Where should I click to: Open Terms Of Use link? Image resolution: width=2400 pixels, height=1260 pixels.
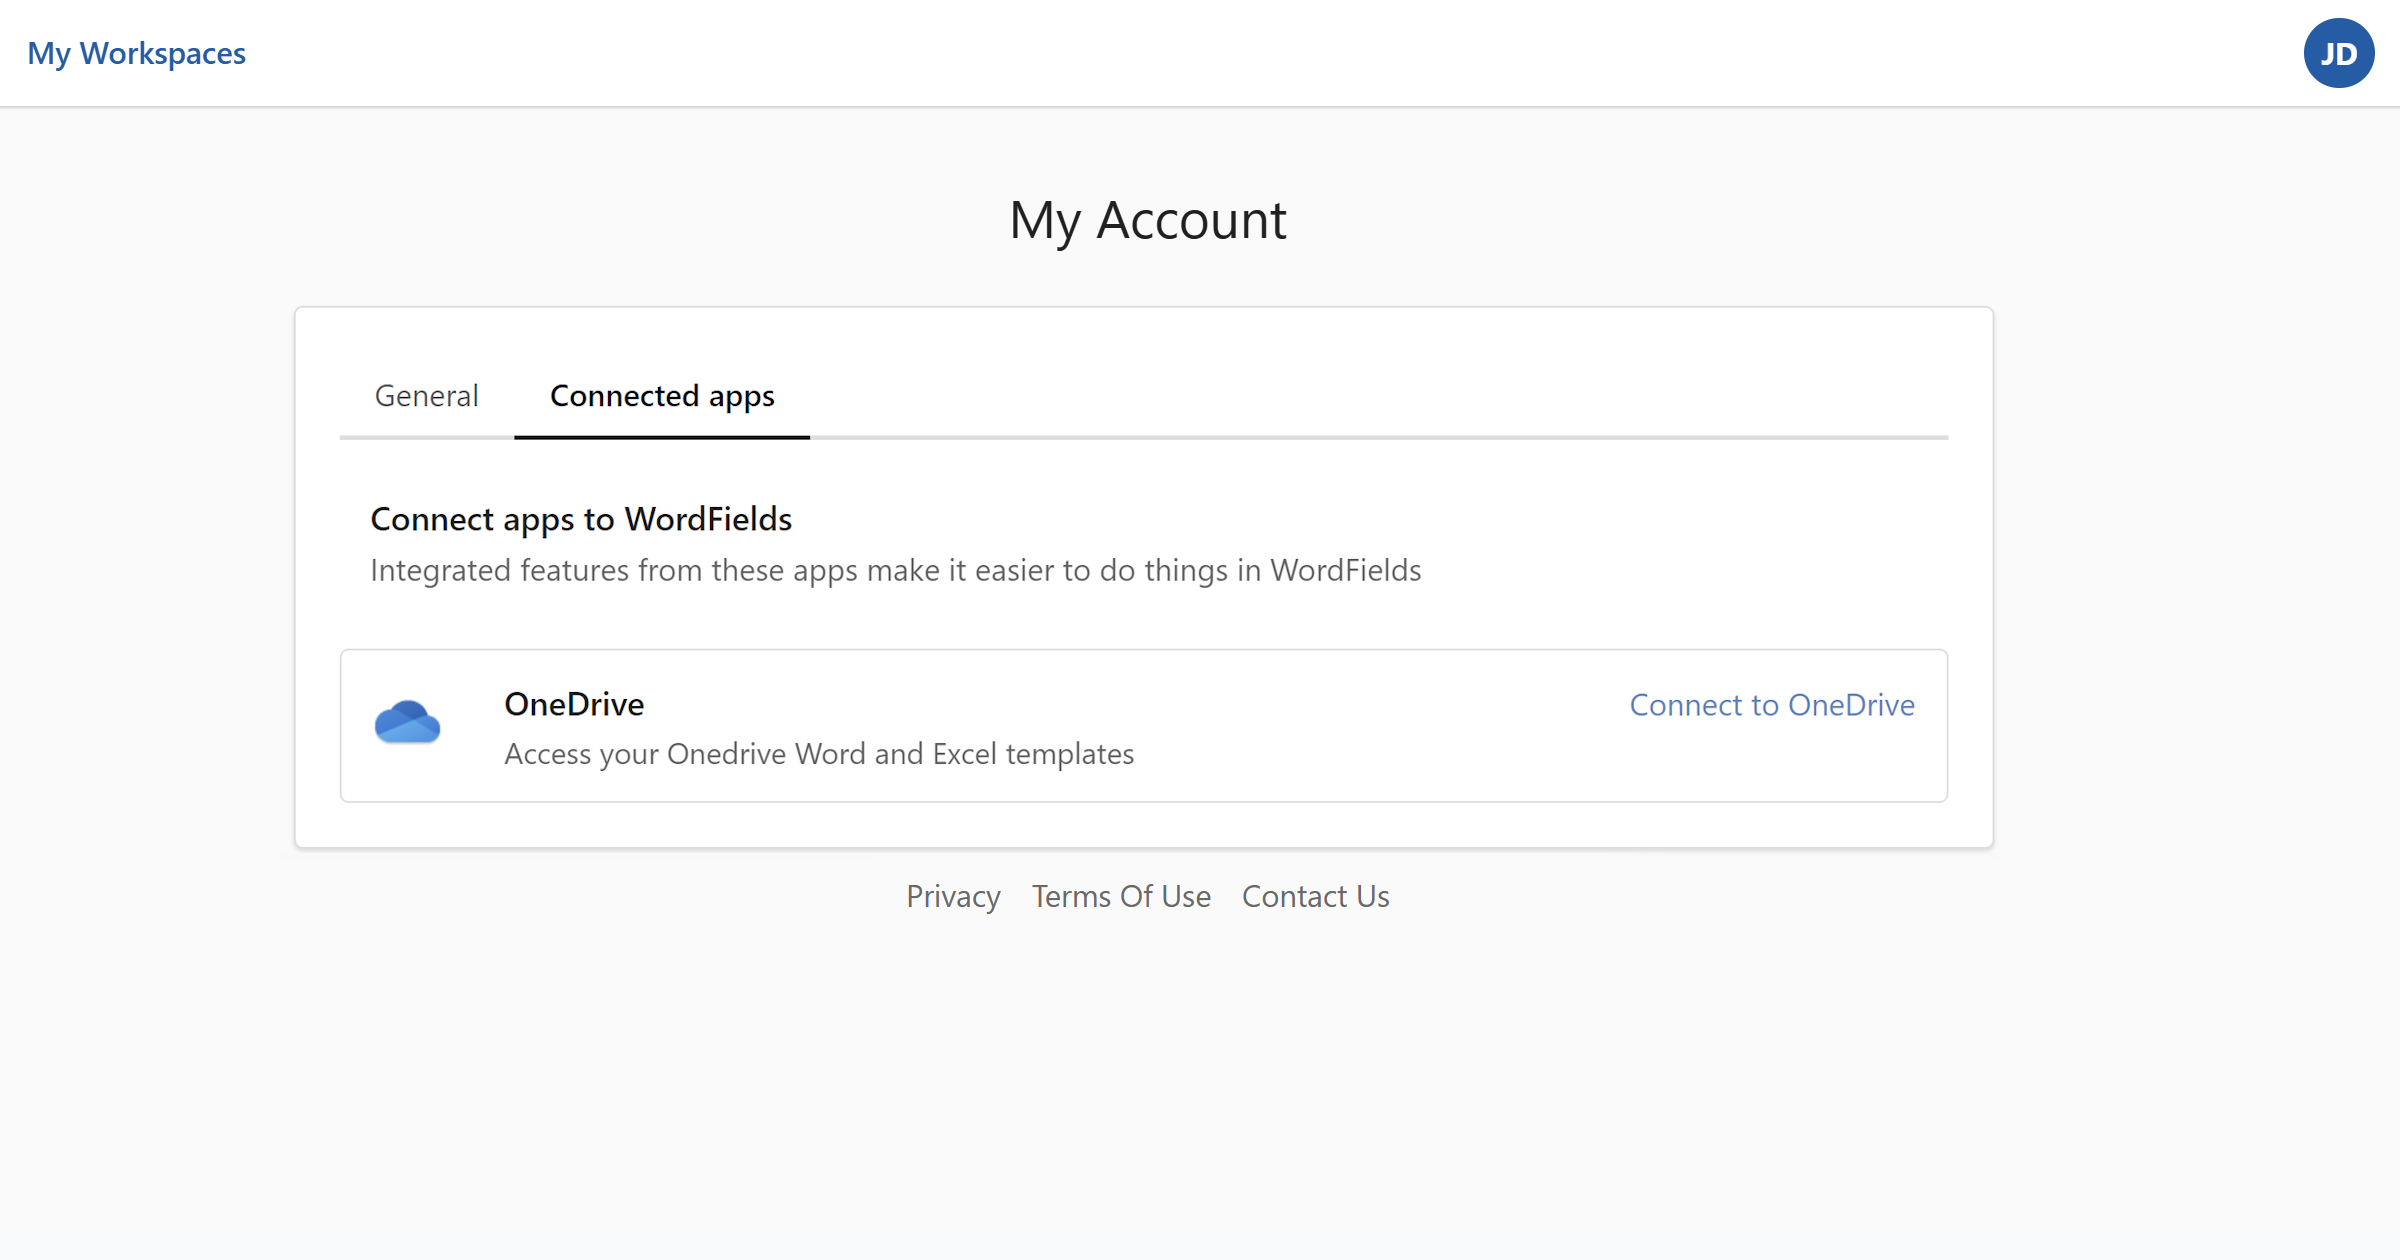[x=1121, y=896]
